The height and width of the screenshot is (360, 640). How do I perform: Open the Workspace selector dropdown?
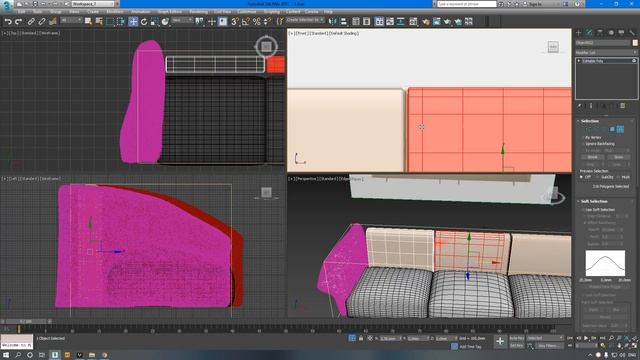tap(93, 4)
